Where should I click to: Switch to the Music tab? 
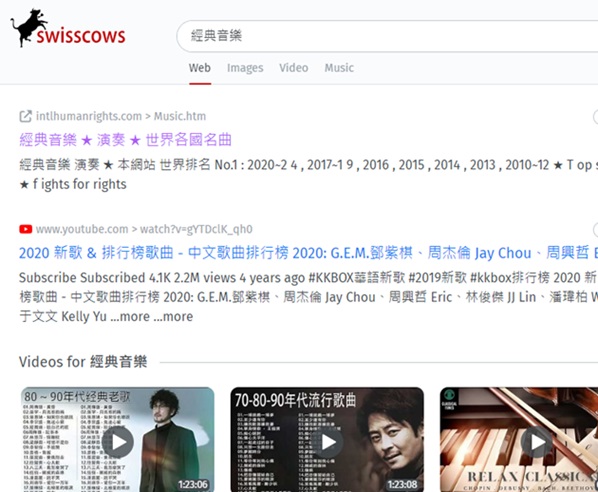pos(339,68)
